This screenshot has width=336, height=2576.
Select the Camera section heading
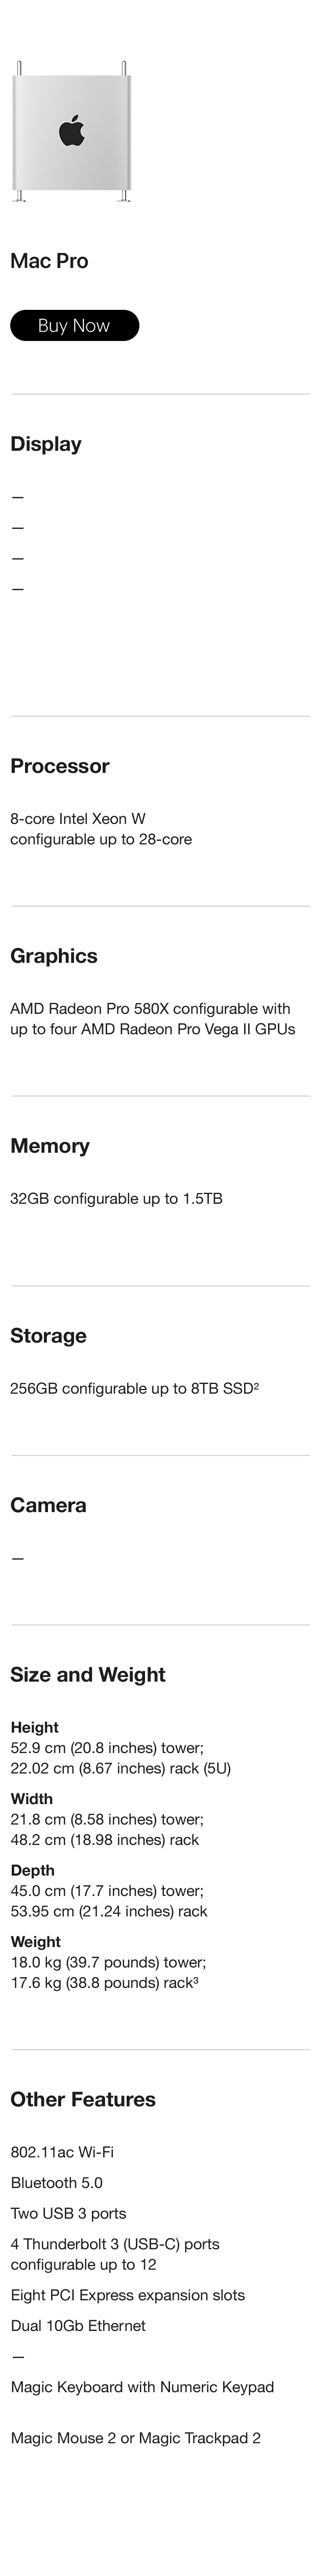[48, 1505]
